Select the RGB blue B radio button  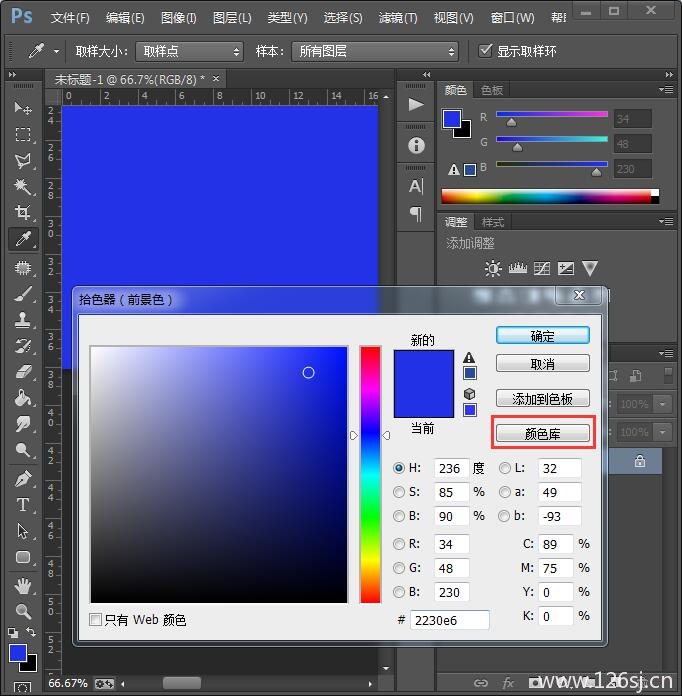[399, 592]
